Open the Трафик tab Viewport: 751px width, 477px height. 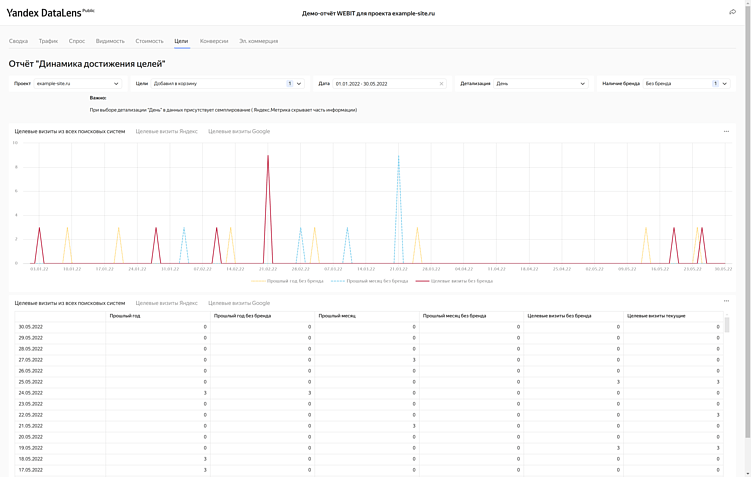[x=48, y=41]
